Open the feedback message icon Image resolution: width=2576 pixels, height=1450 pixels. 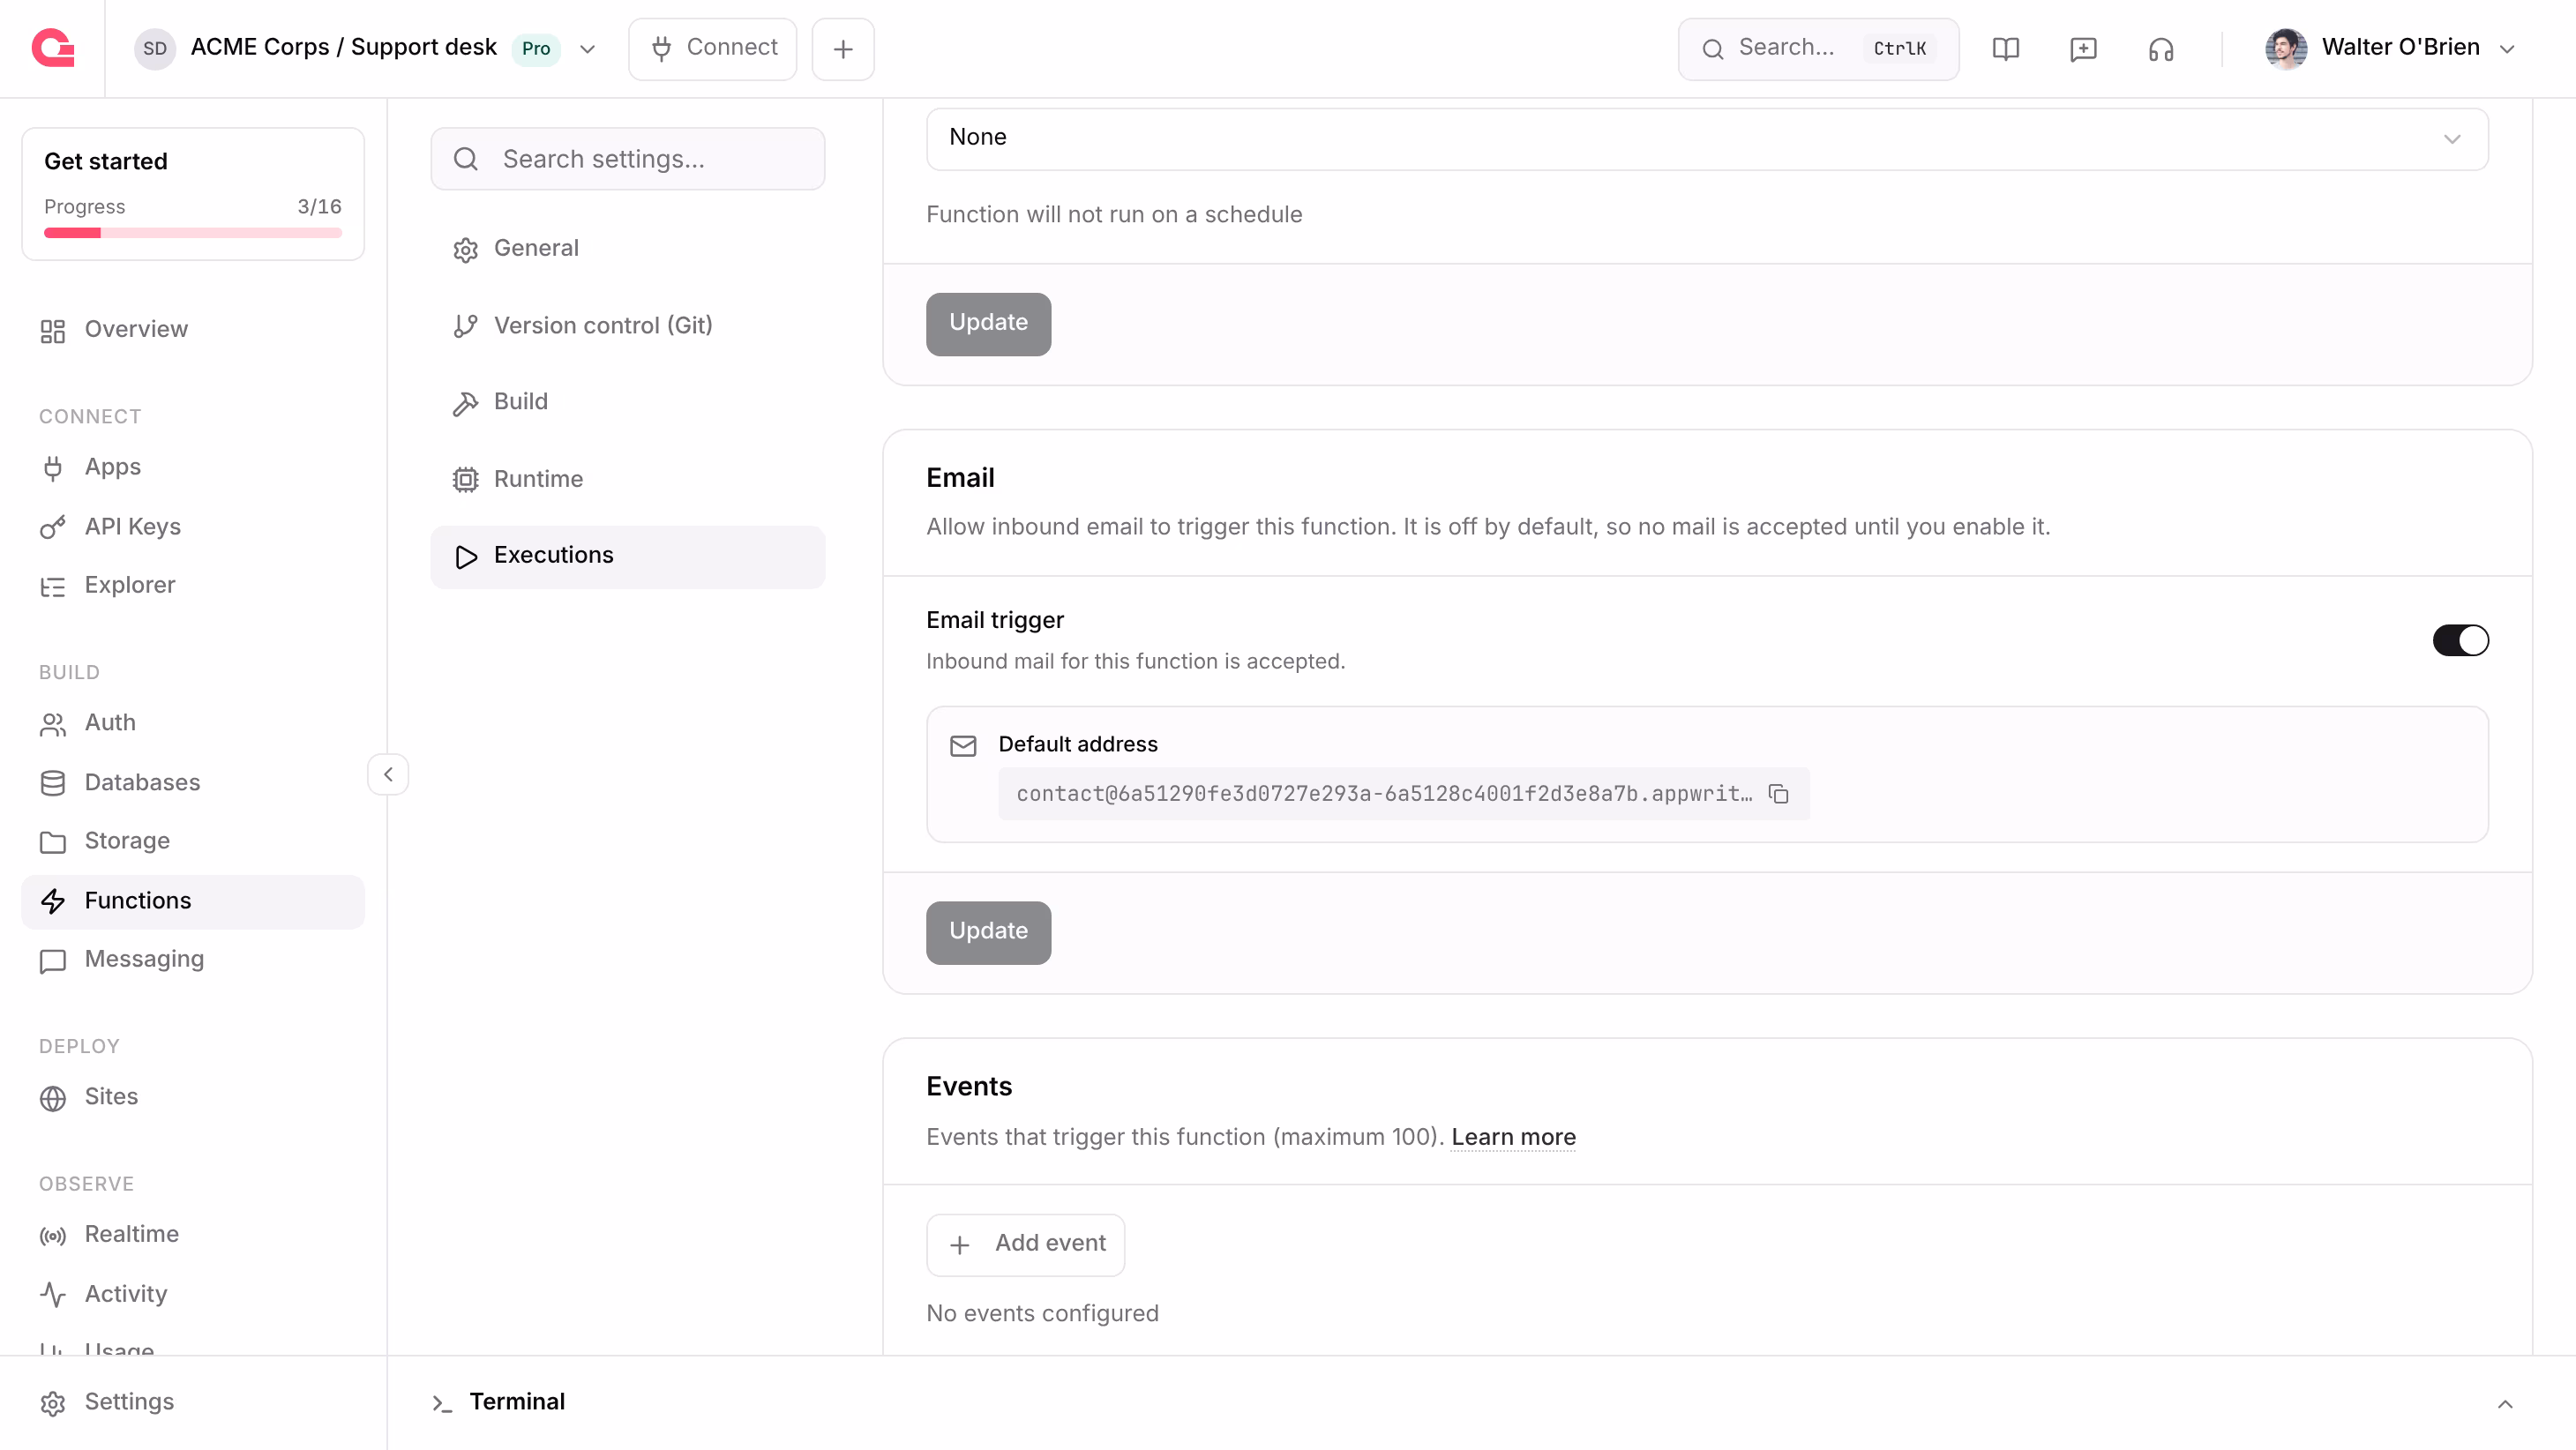pos(2083,49)
